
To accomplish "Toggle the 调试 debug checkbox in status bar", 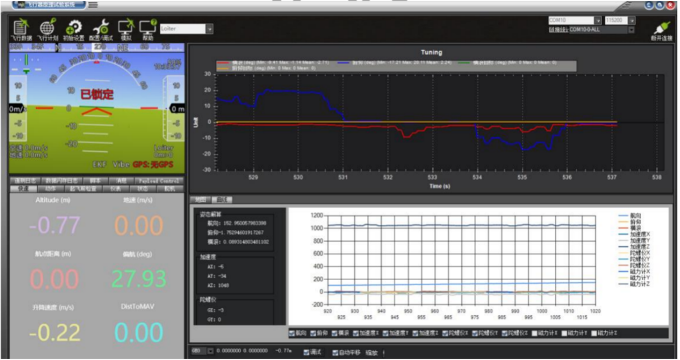I will tap(306, 352).
